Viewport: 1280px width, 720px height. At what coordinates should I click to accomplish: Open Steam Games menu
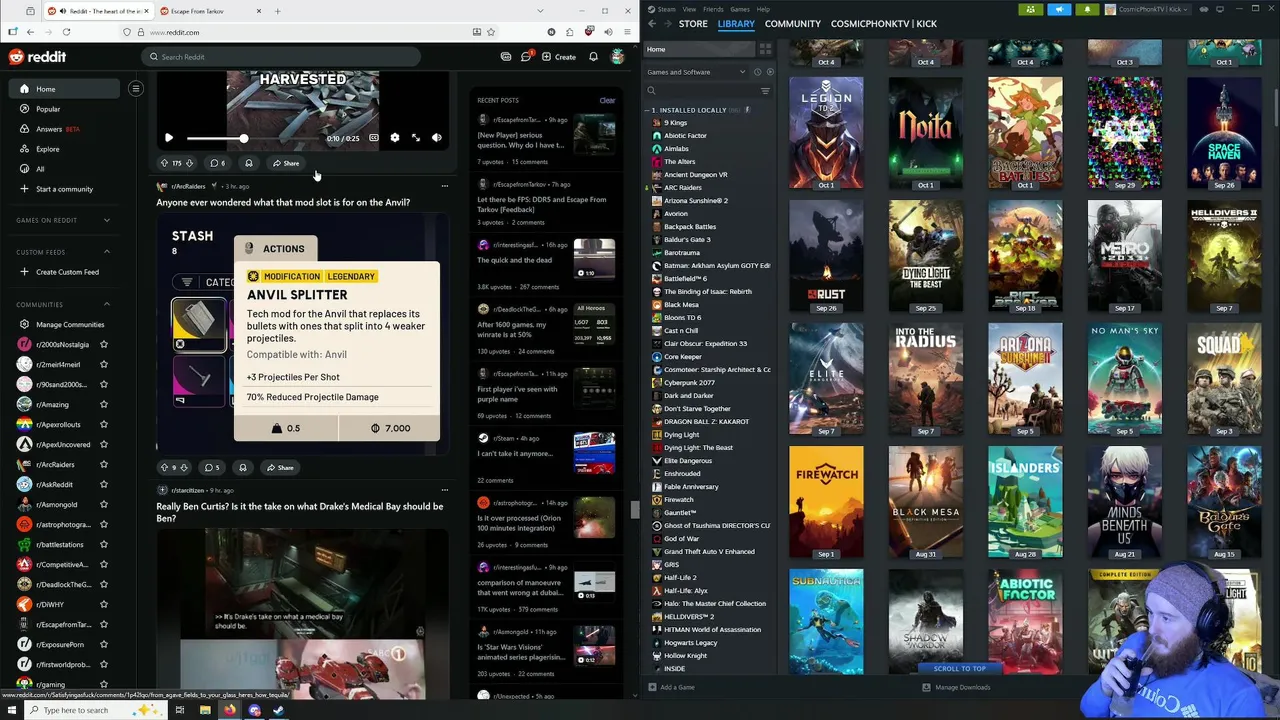pos(739,9)
